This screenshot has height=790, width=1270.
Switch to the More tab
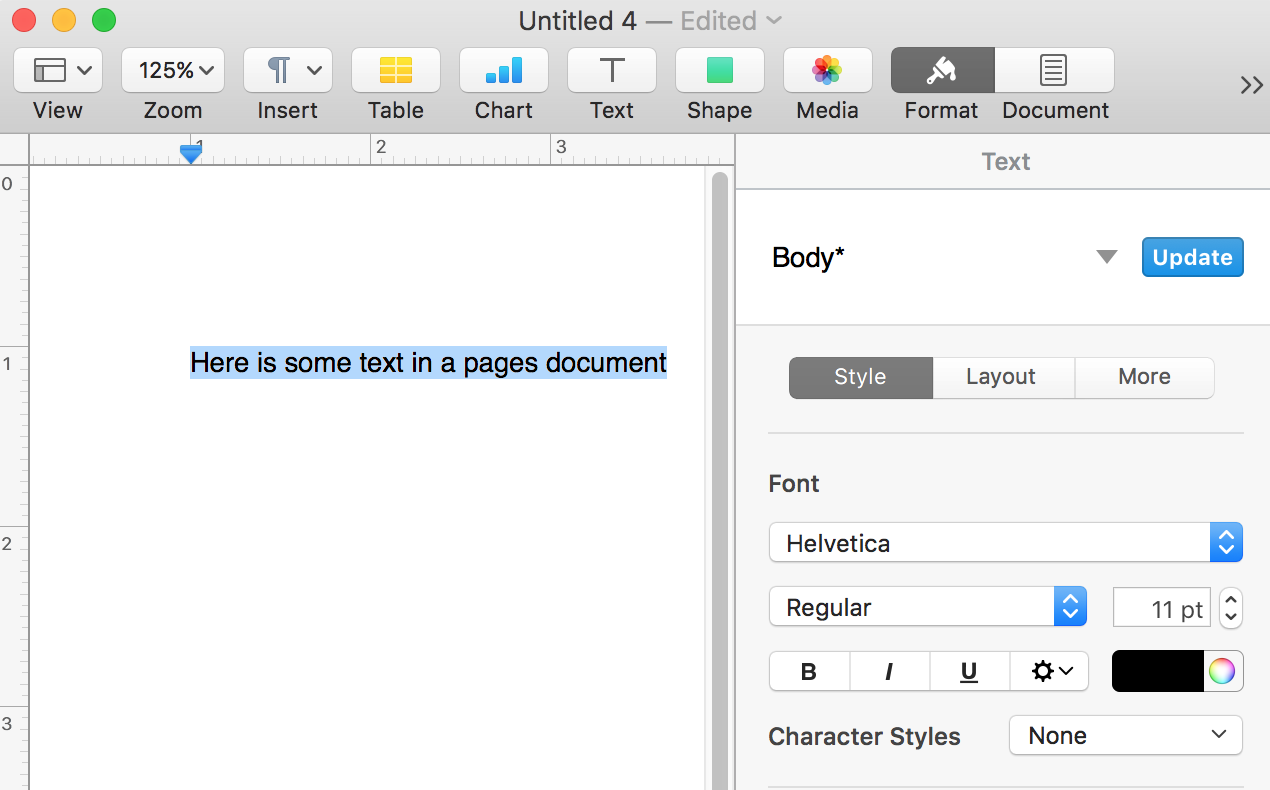pyautogui.click(x=1145, y=377)
